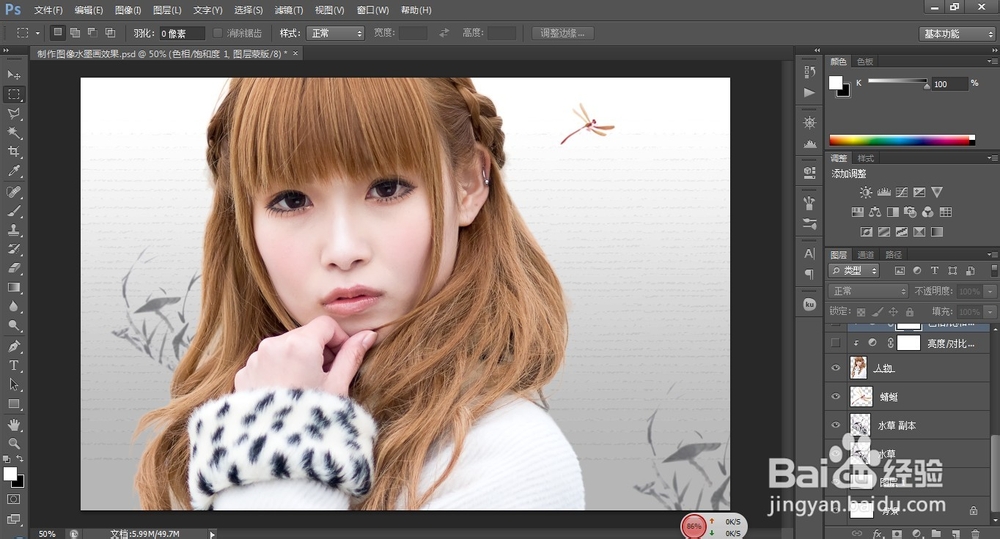Open the History panel icon
1000x539 pixels.
[x=809, y=72]
